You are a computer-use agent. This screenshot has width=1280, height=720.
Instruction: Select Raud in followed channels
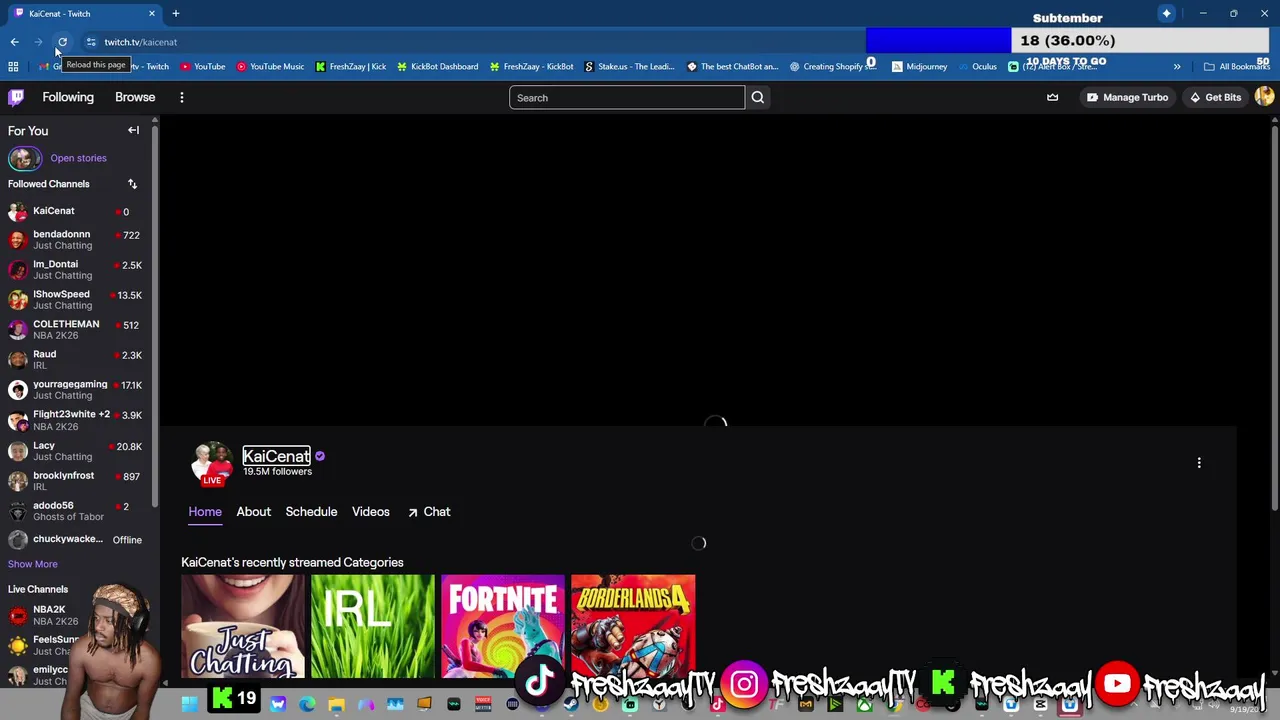pos(76,360)
